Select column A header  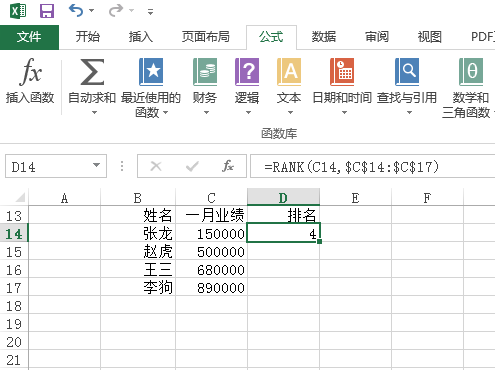point(64,198)
